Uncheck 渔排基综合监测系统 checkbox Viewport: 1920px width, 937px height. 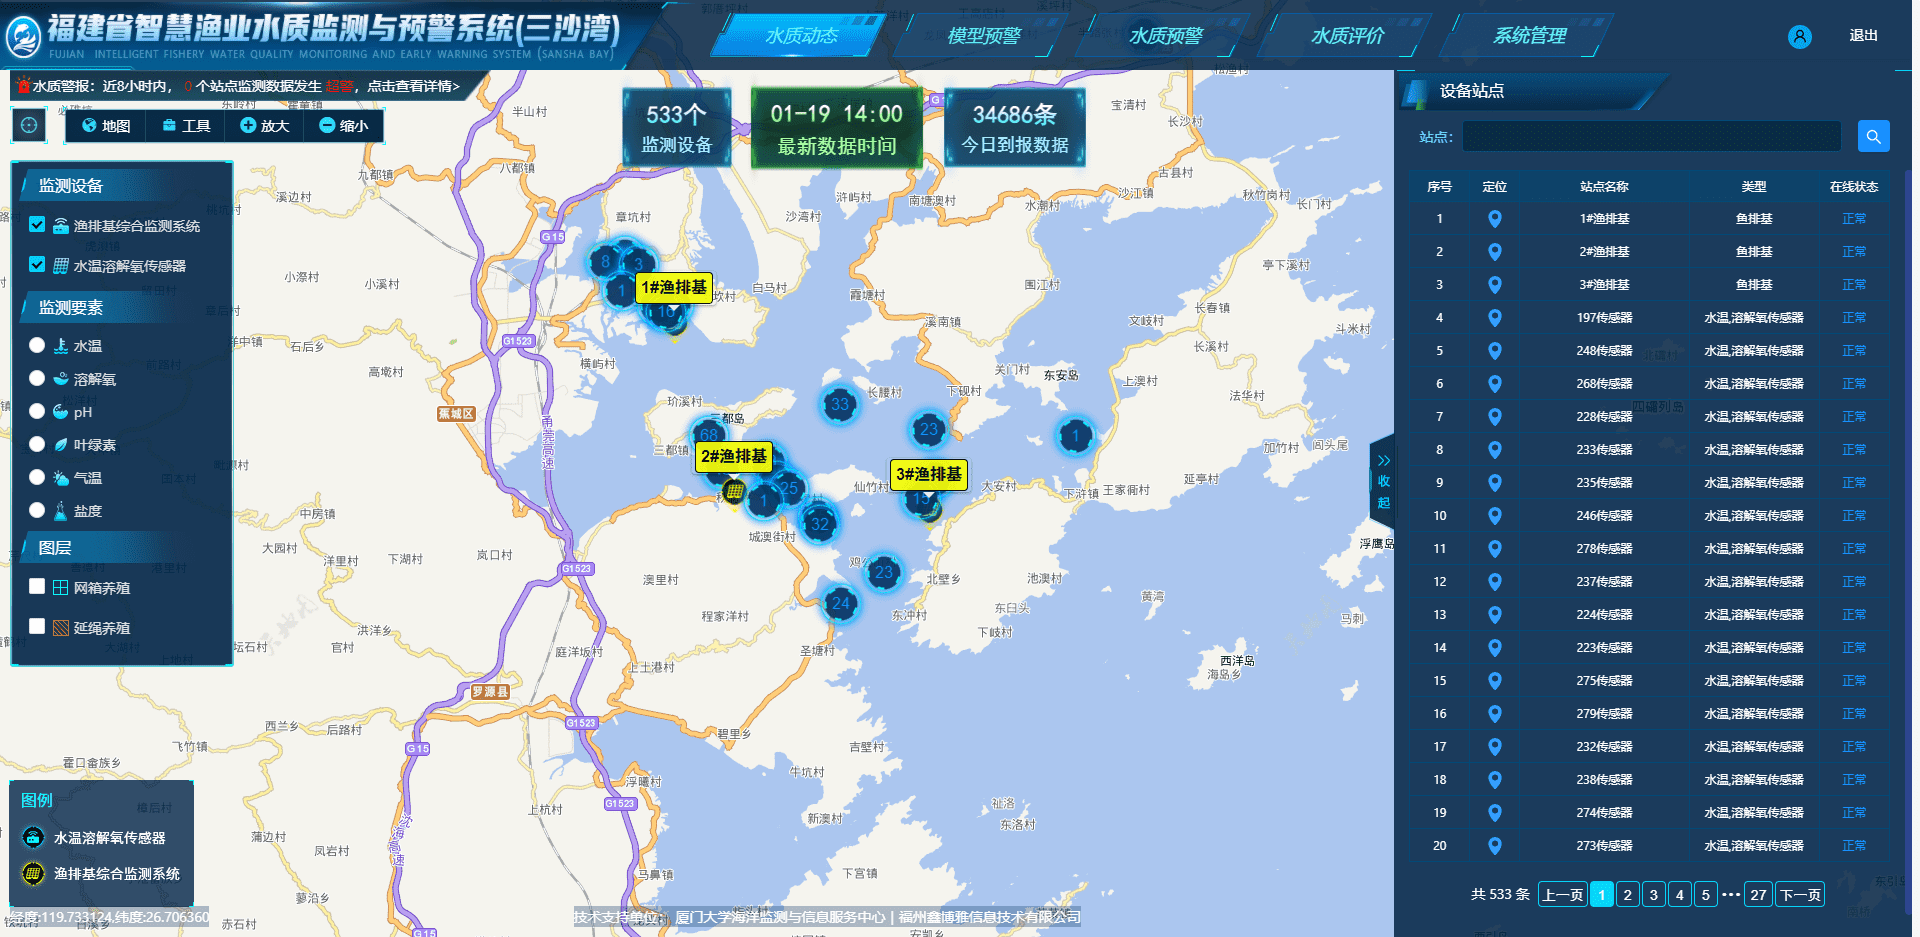(x=37, y=225)
